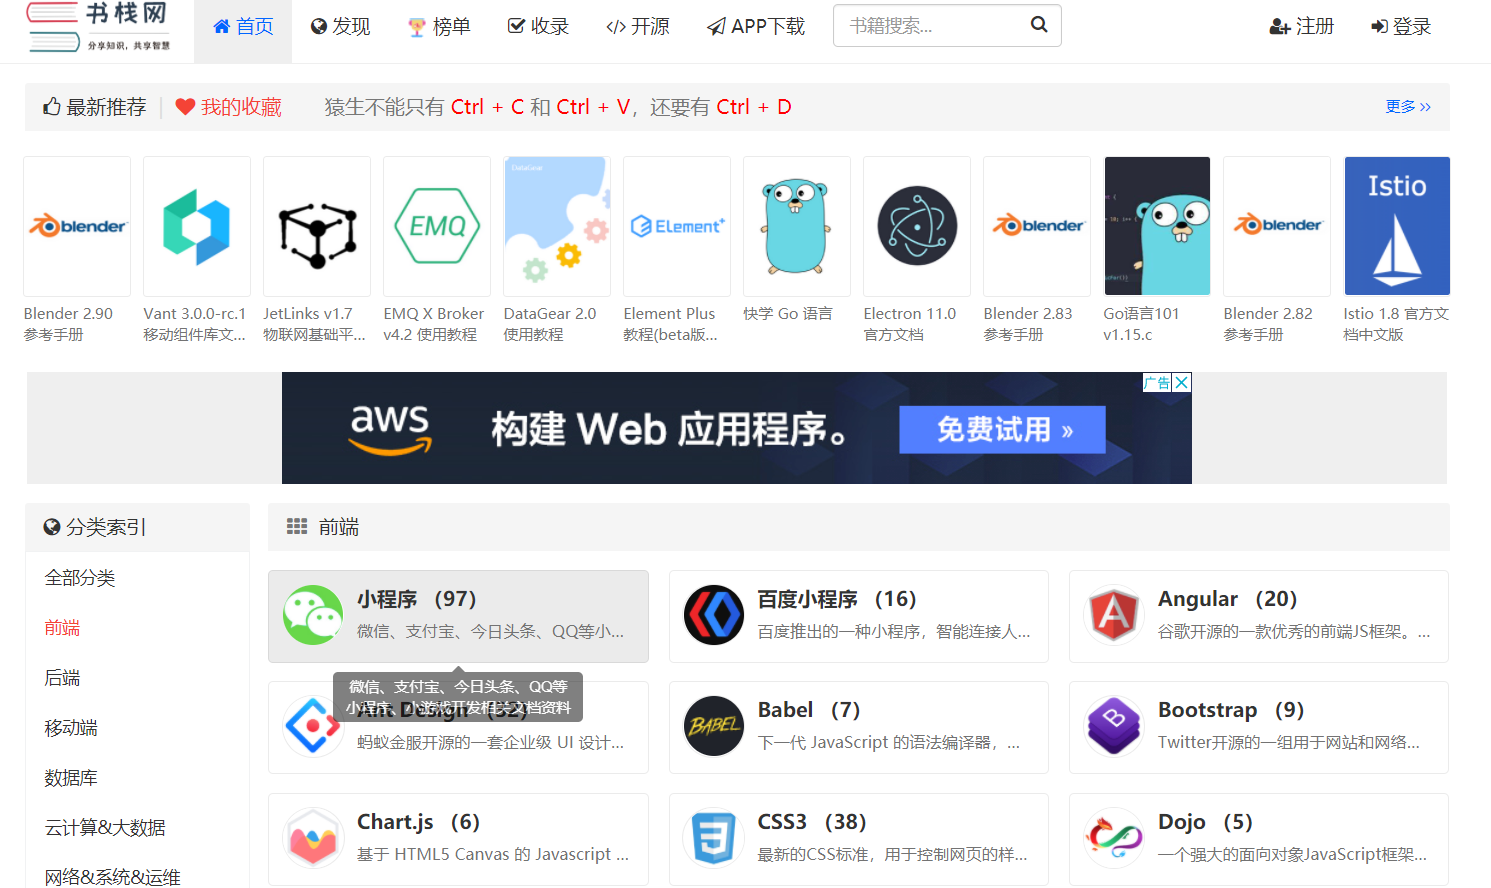
Task: Open the 开源 open source menu item
Action: click(x=638, y=27)
